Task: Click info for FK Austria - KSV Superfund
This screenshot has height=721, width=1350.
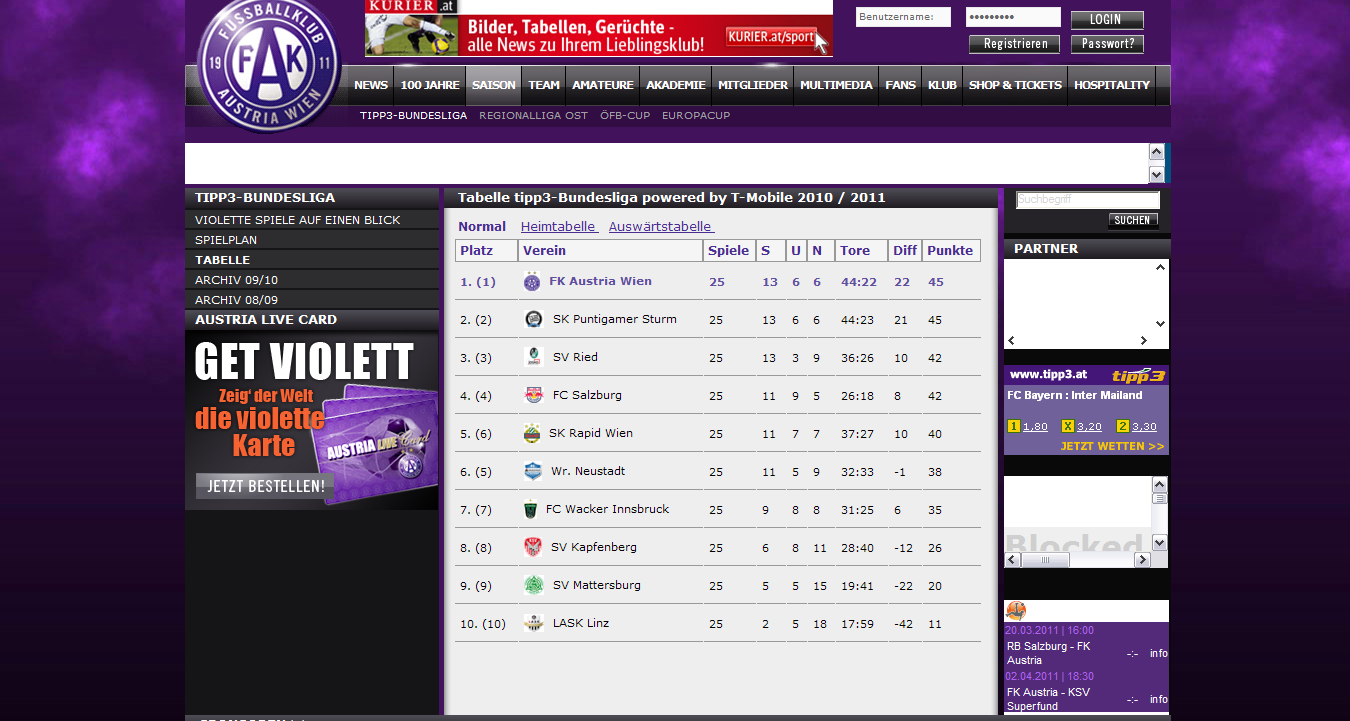Action: click(x=1158, y=700)
